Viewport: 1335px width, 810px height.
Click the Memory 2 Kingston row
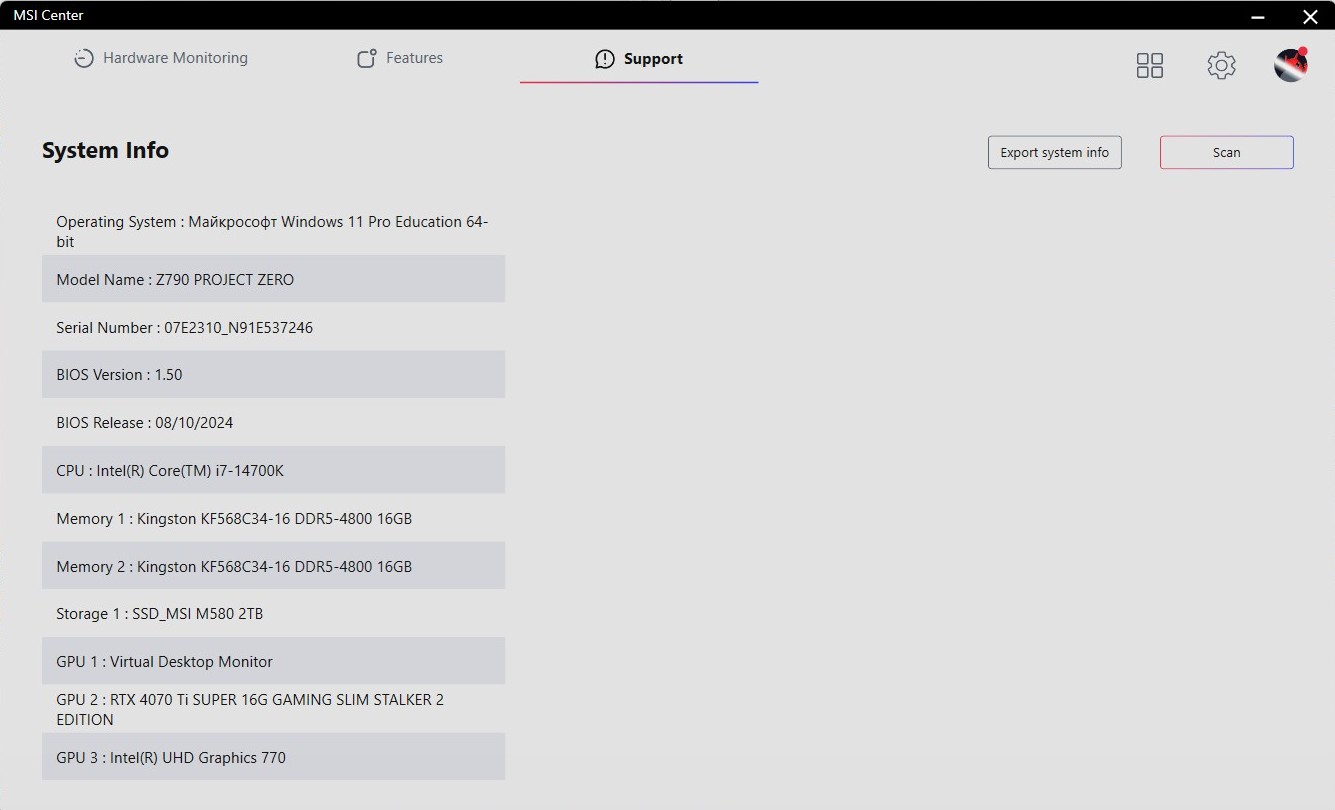point(273,566)
